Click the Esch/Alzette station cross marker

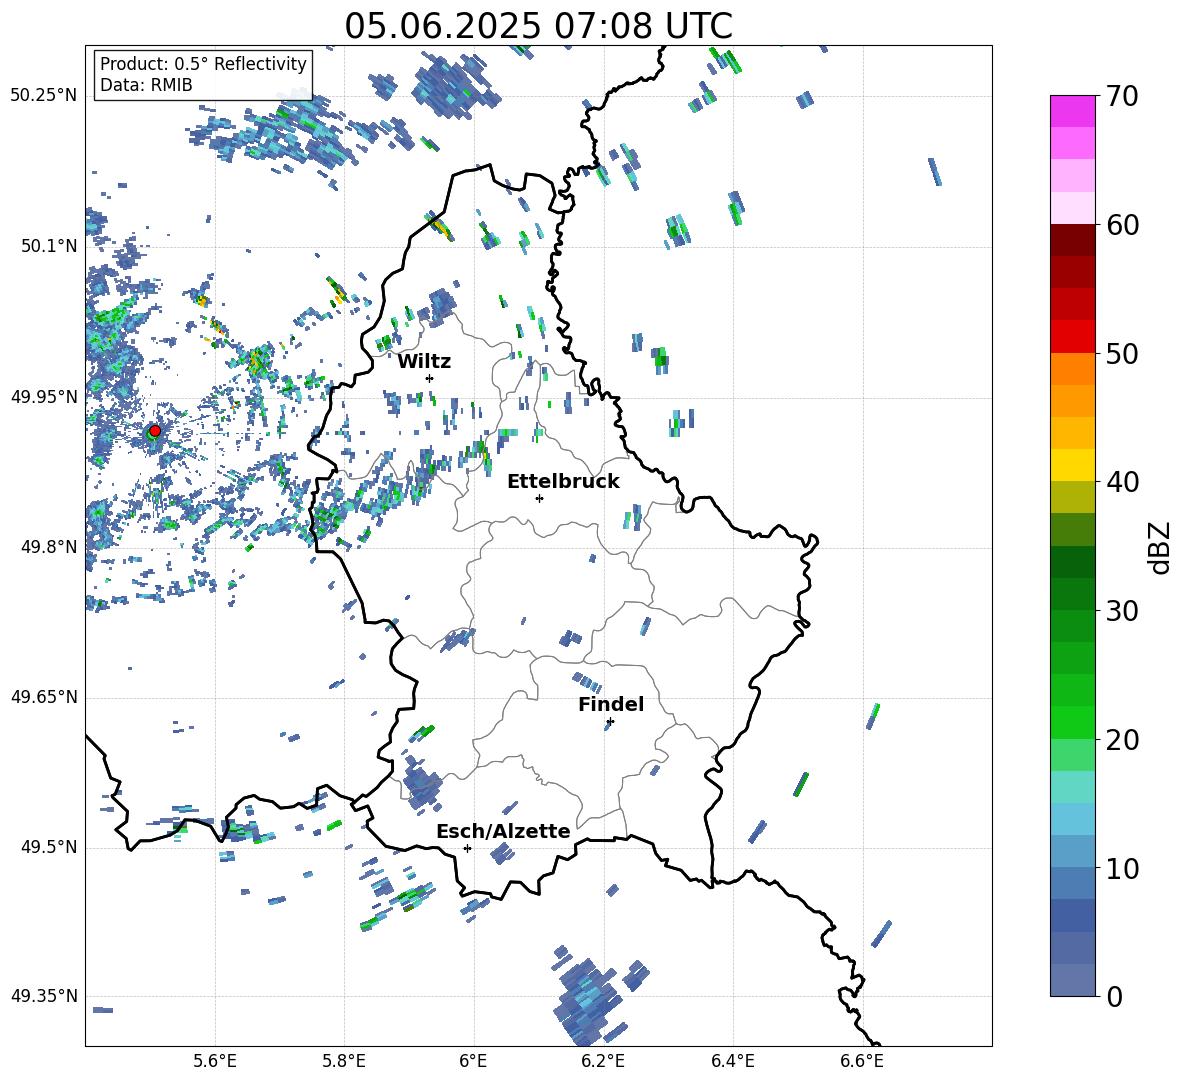467,848
